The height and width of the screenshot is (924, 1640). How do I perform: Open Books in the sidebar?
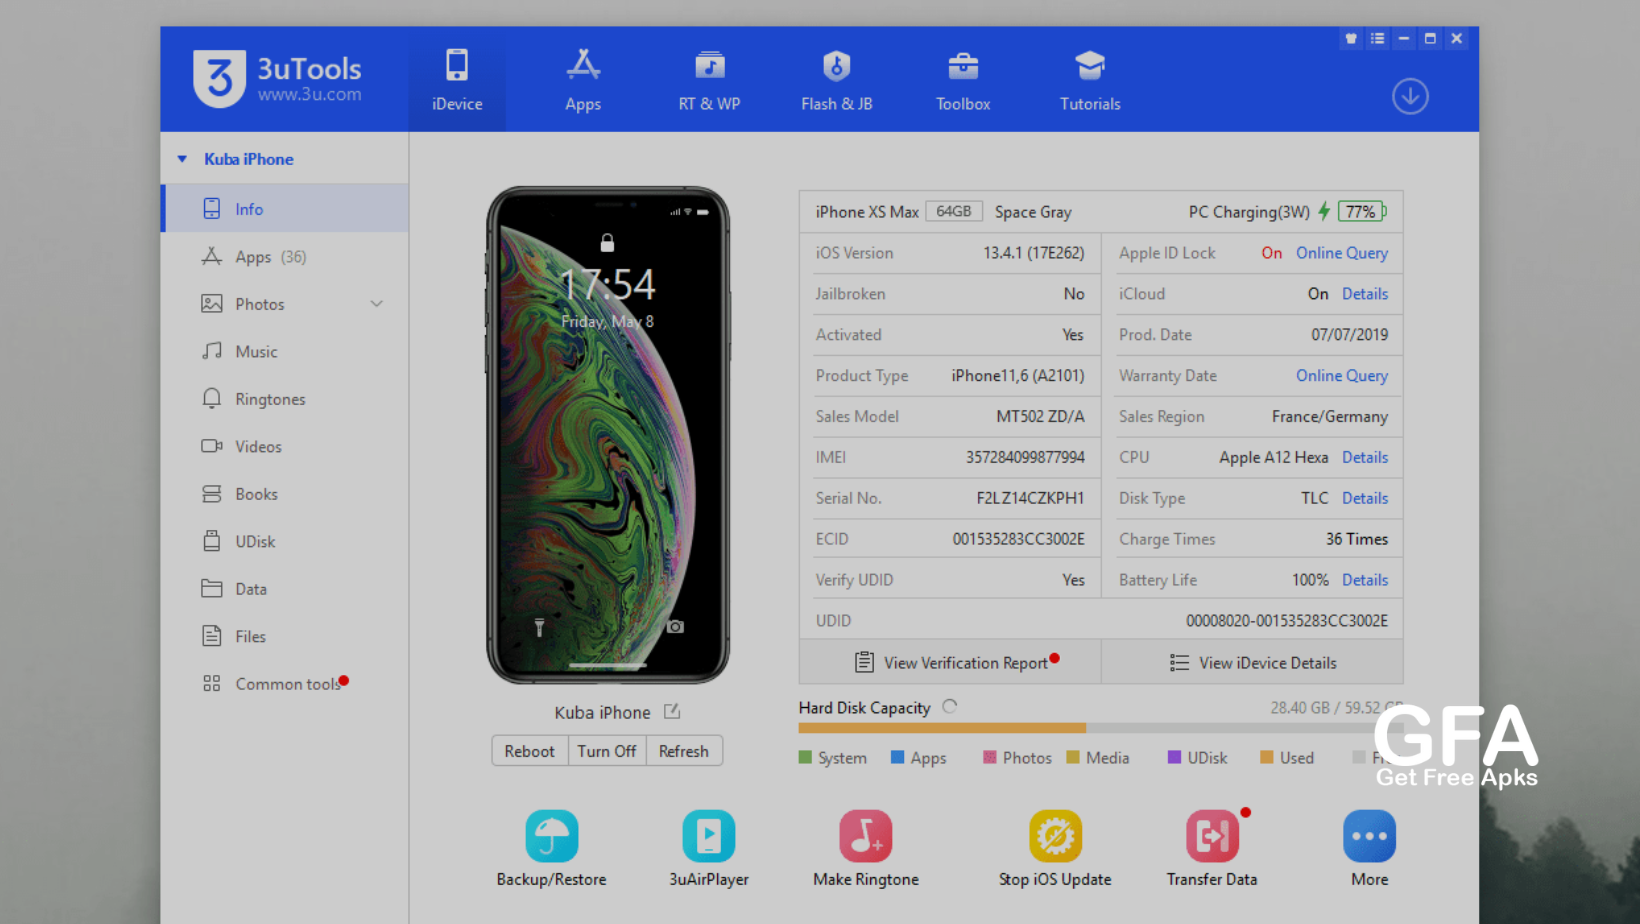coord(285,494)
